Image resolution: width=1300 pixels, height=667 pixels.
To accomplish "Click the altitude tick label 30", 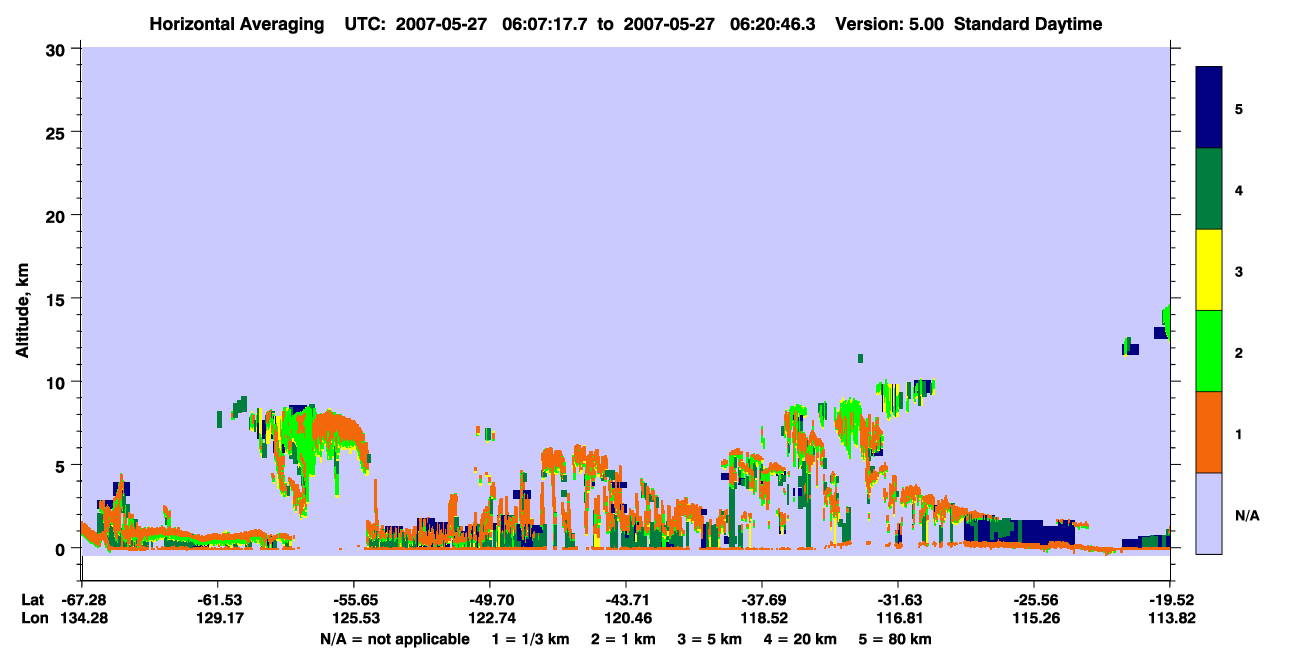I will coord(58,49).
